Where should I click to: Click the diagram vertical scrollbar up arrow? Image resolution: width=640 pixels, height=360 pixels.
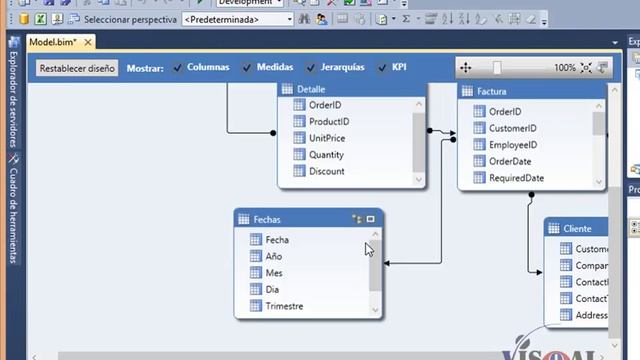point(615,90)
